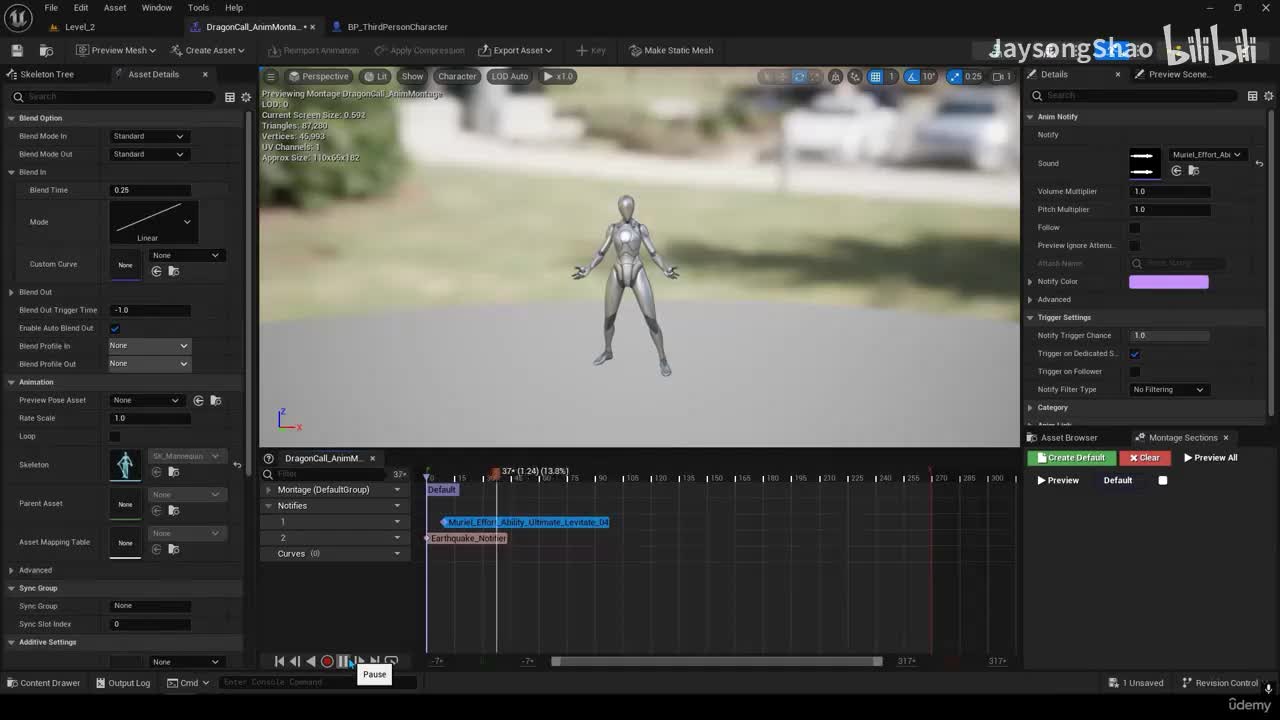Open the Notify Filter Type dropdown
The width and height of the screenshot is (1280, 720).
1169,389
